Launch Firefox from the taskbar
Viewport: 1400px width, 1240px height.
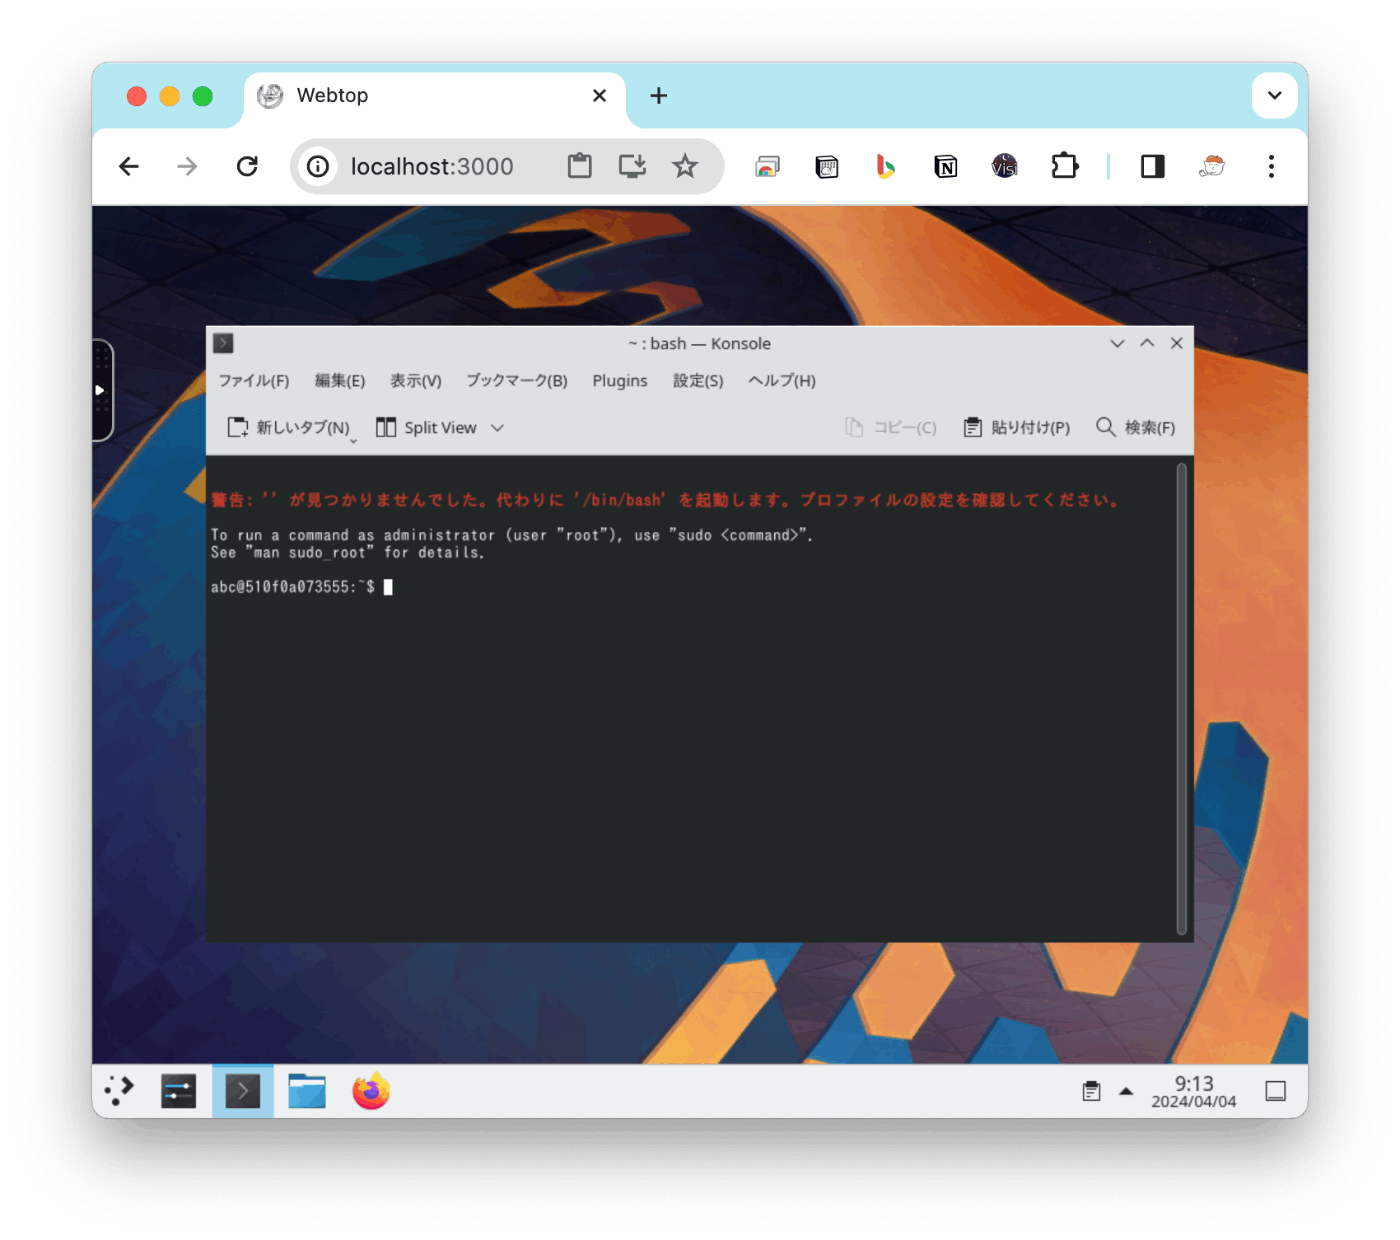click(371, 1091)
